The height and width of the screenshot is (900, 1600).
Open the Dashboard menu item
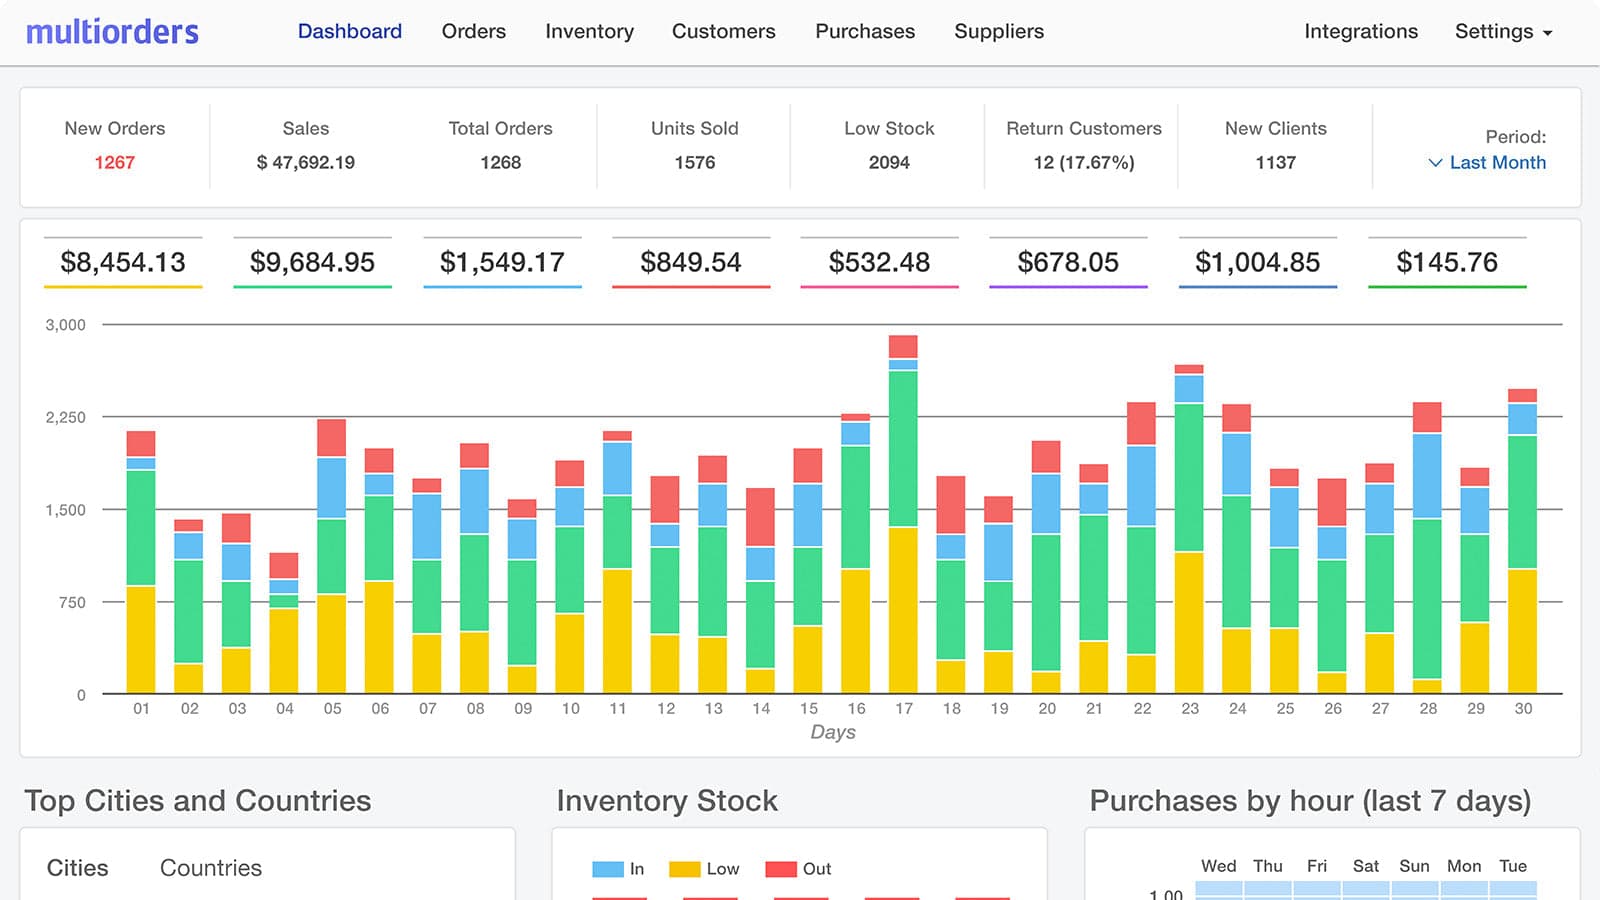pyautogui.click(x=350, y=31)
